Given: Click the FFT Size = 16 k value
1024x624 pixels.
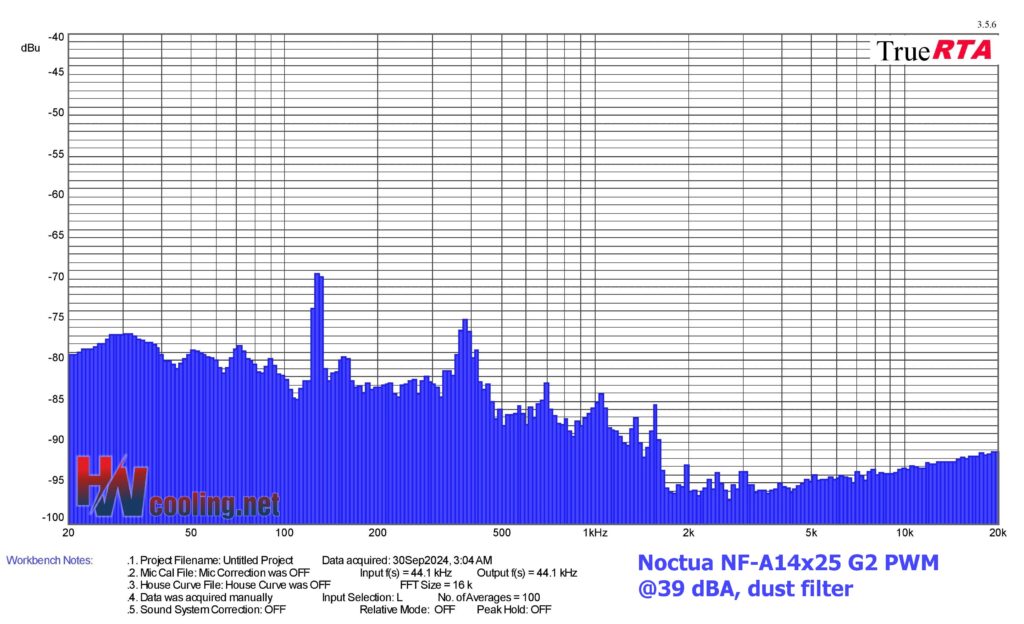Looking at the screenshot, I should [x=436, y=584].
